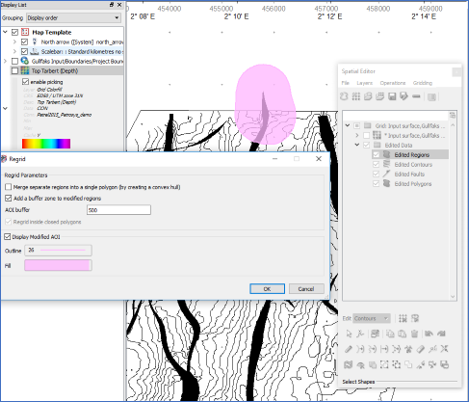This screenshot has height=402, width=469.
Task: Click the Edited Faults layer icon
Action: tap(386, 174)
